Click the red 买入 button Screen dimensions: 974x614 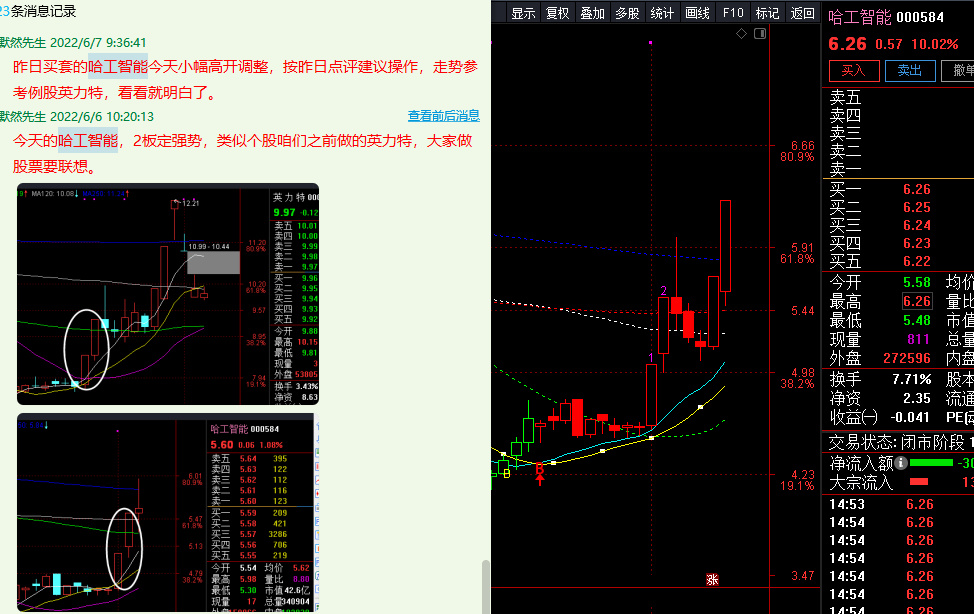click(x=854, y=70)
